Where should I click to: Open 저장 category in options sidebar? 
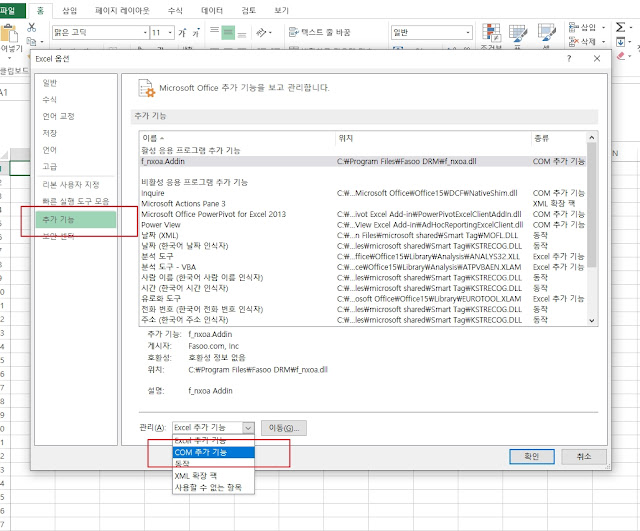[76, 133]
